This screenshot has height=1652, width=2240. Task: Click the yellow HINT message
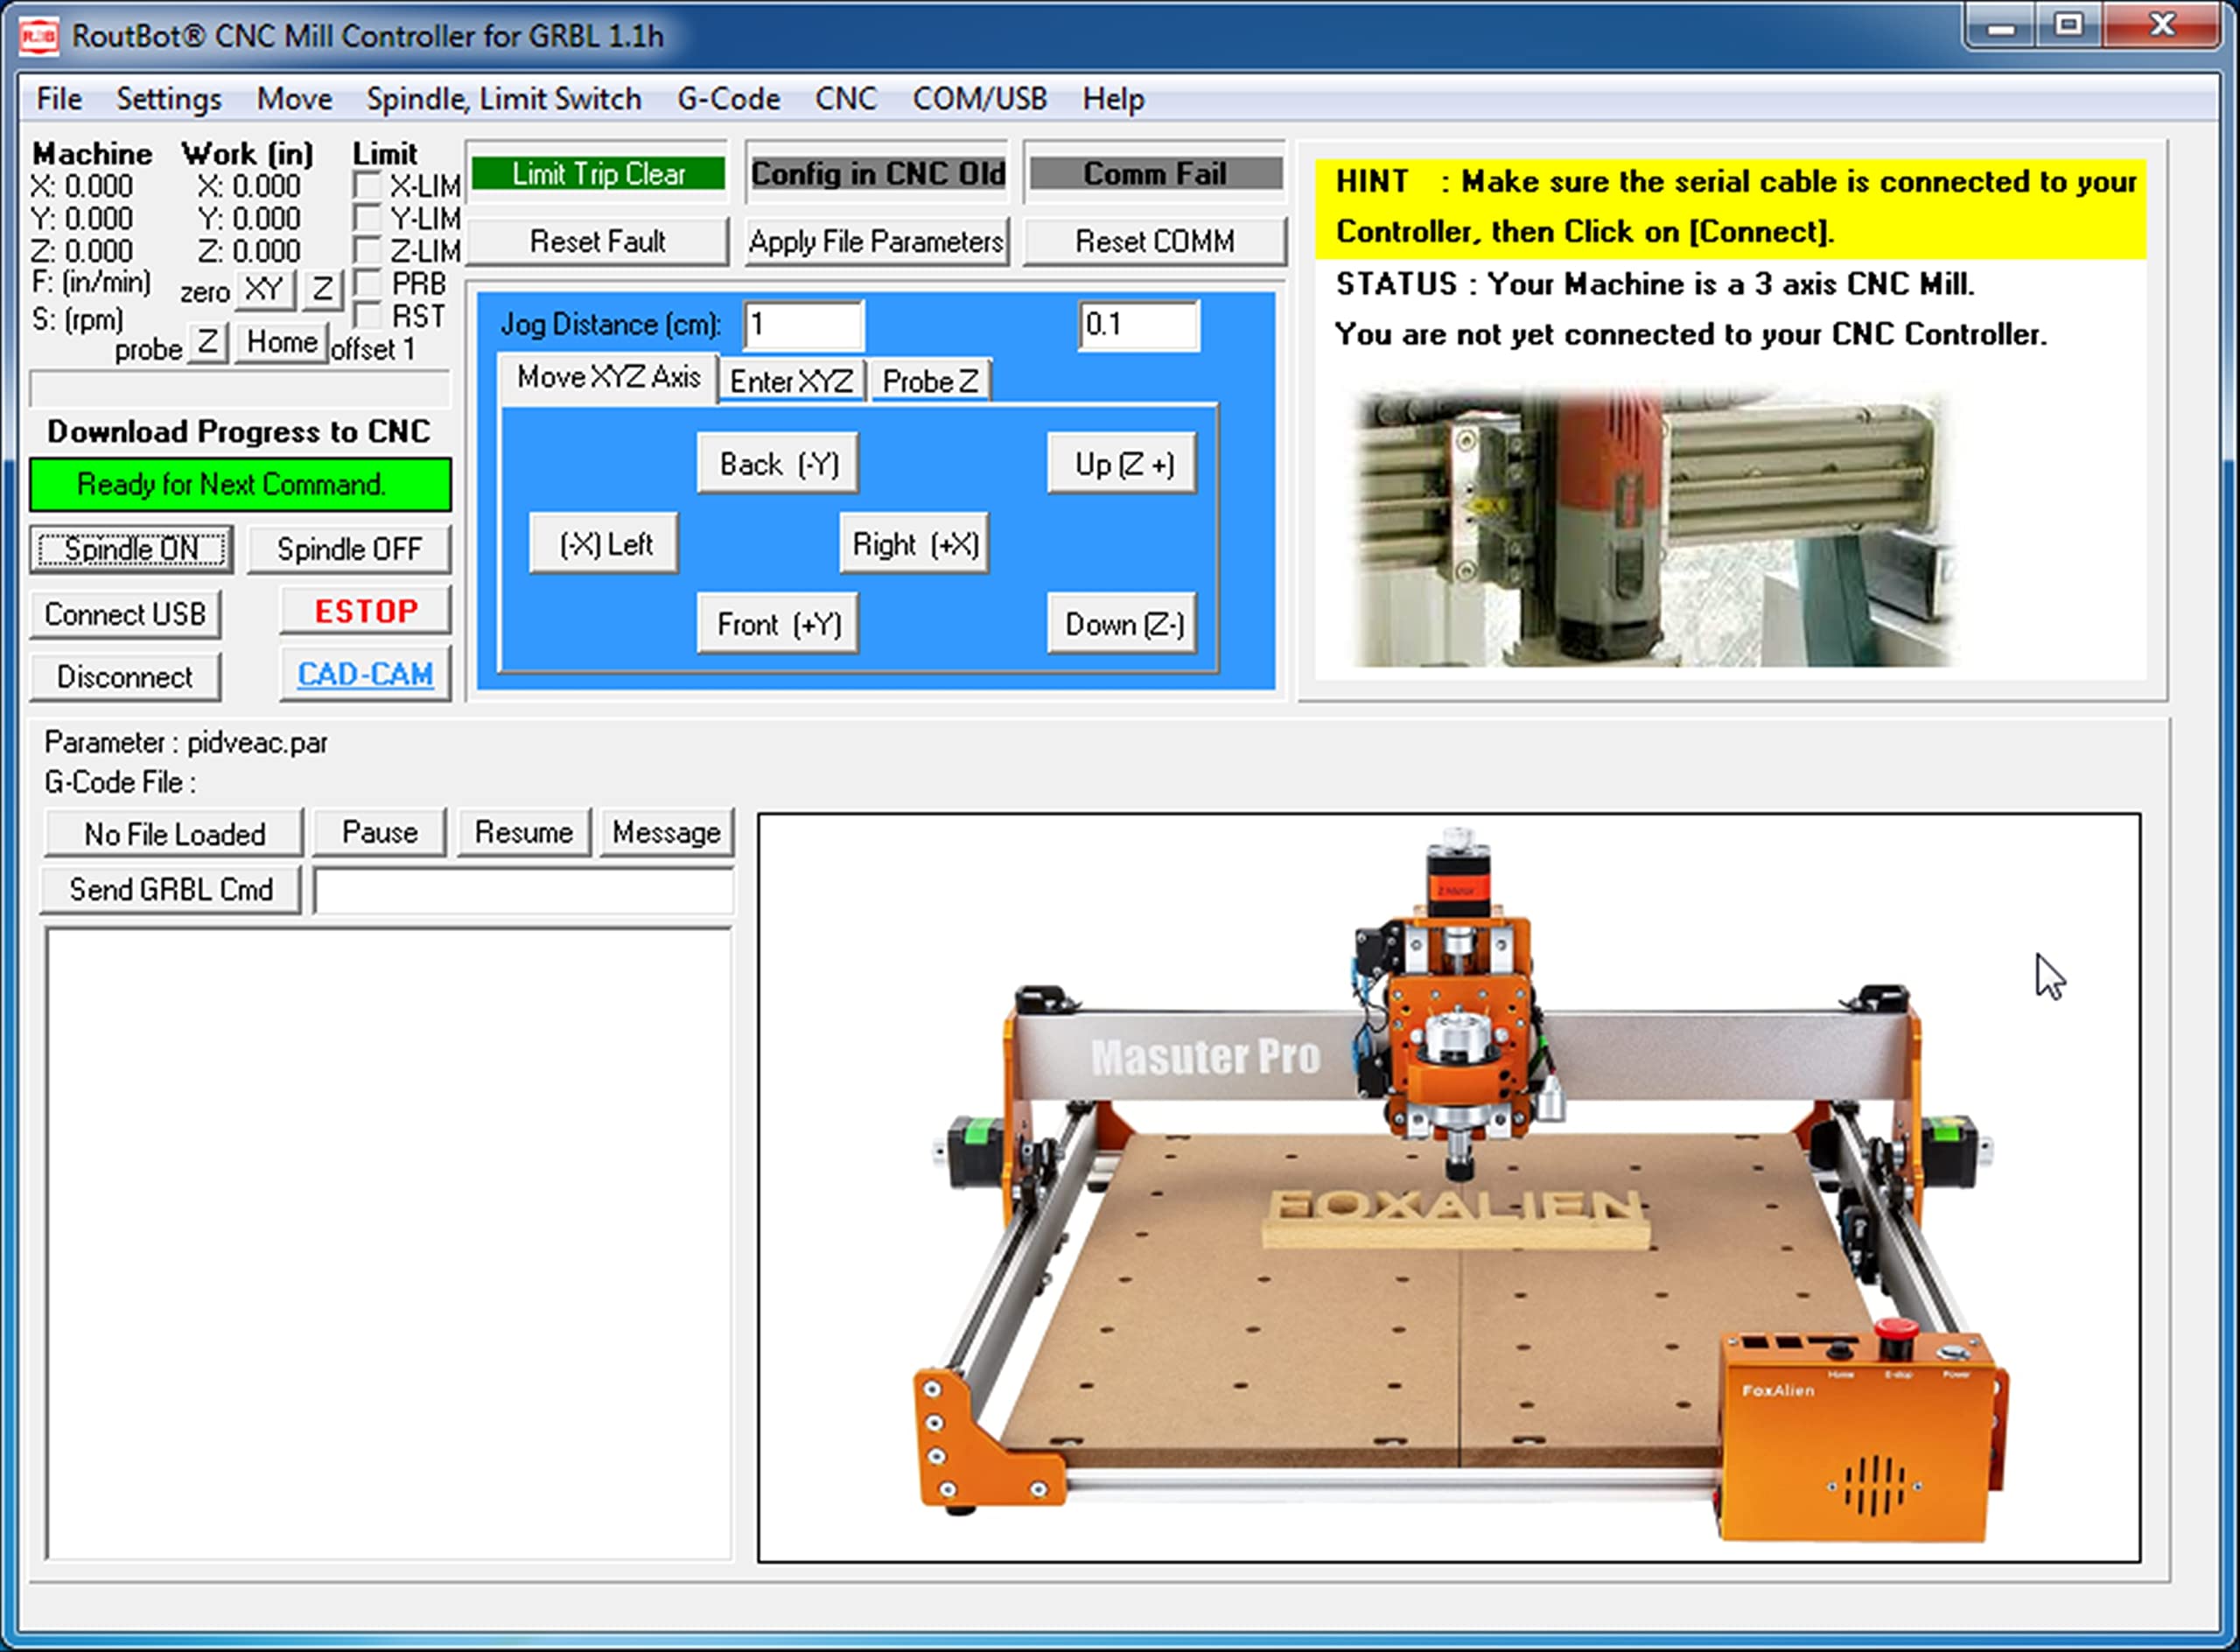click(1731, 207)
